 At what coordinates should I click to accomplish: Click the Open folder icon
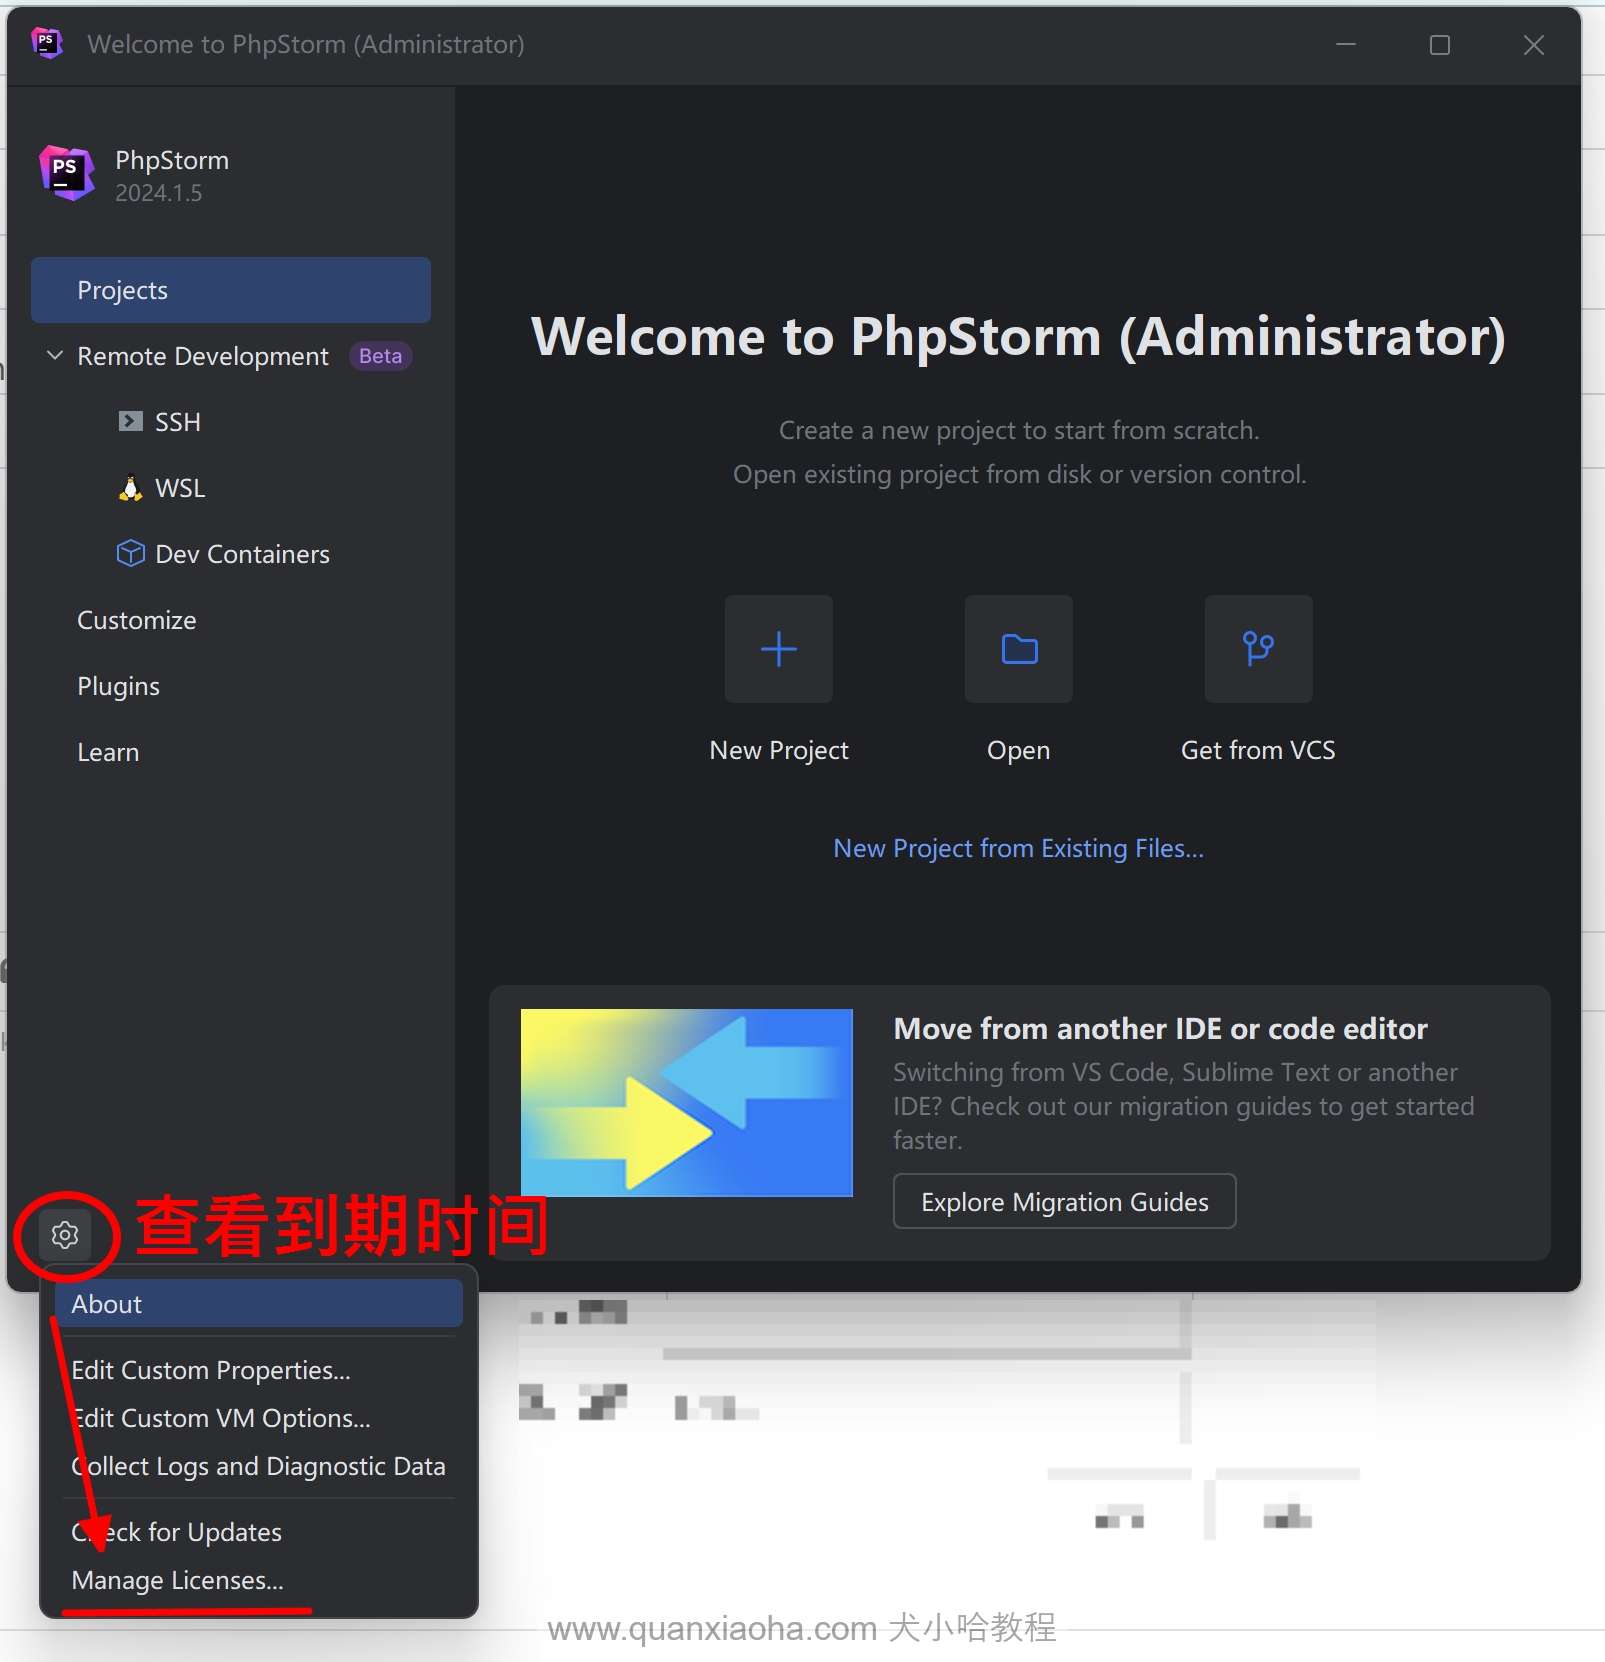1019,649
